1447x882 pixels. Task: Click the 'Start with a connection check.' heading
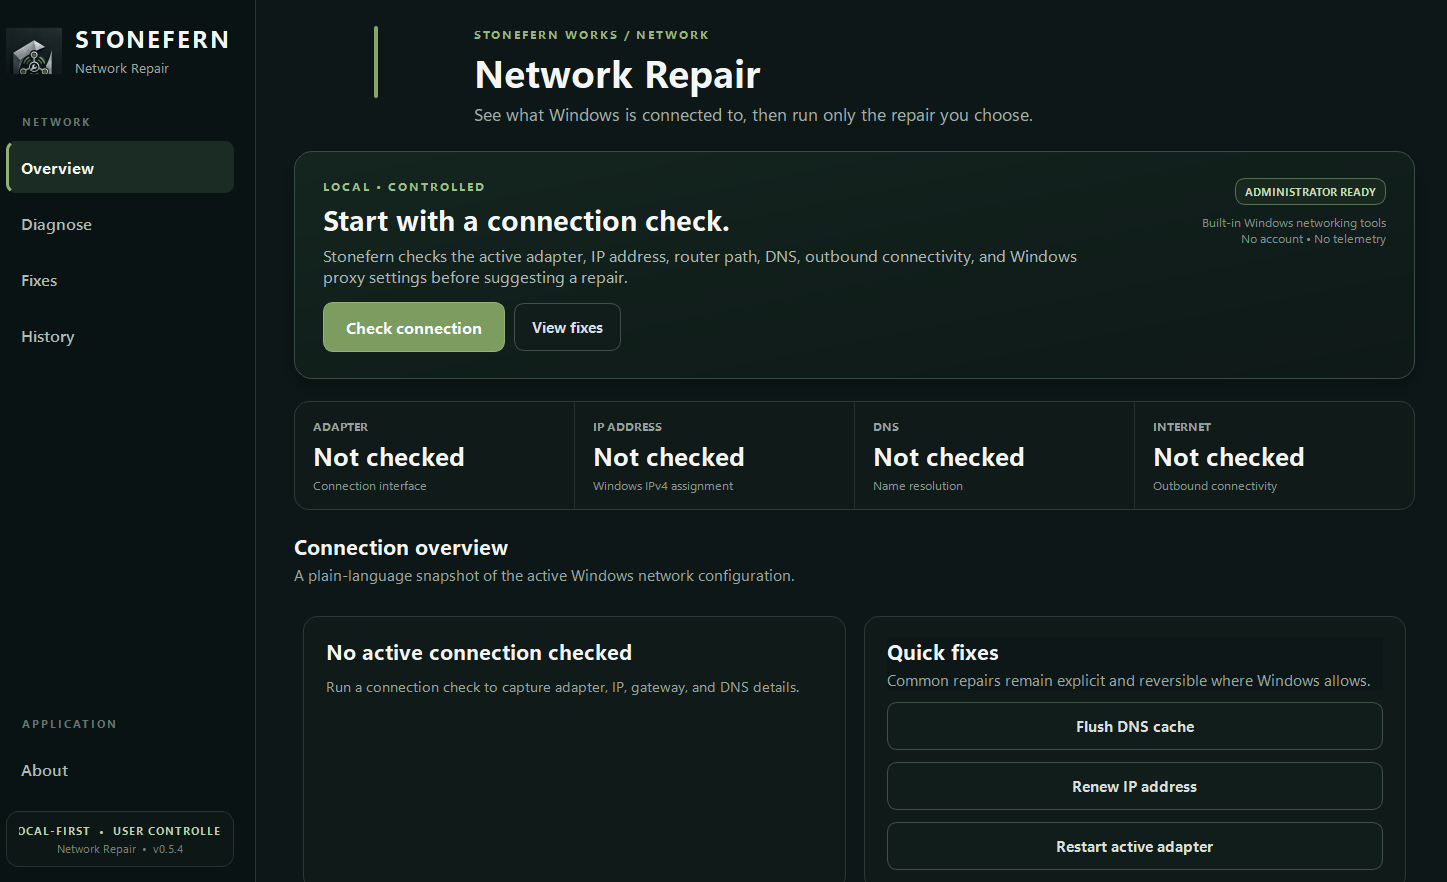[x=526, y=221]
